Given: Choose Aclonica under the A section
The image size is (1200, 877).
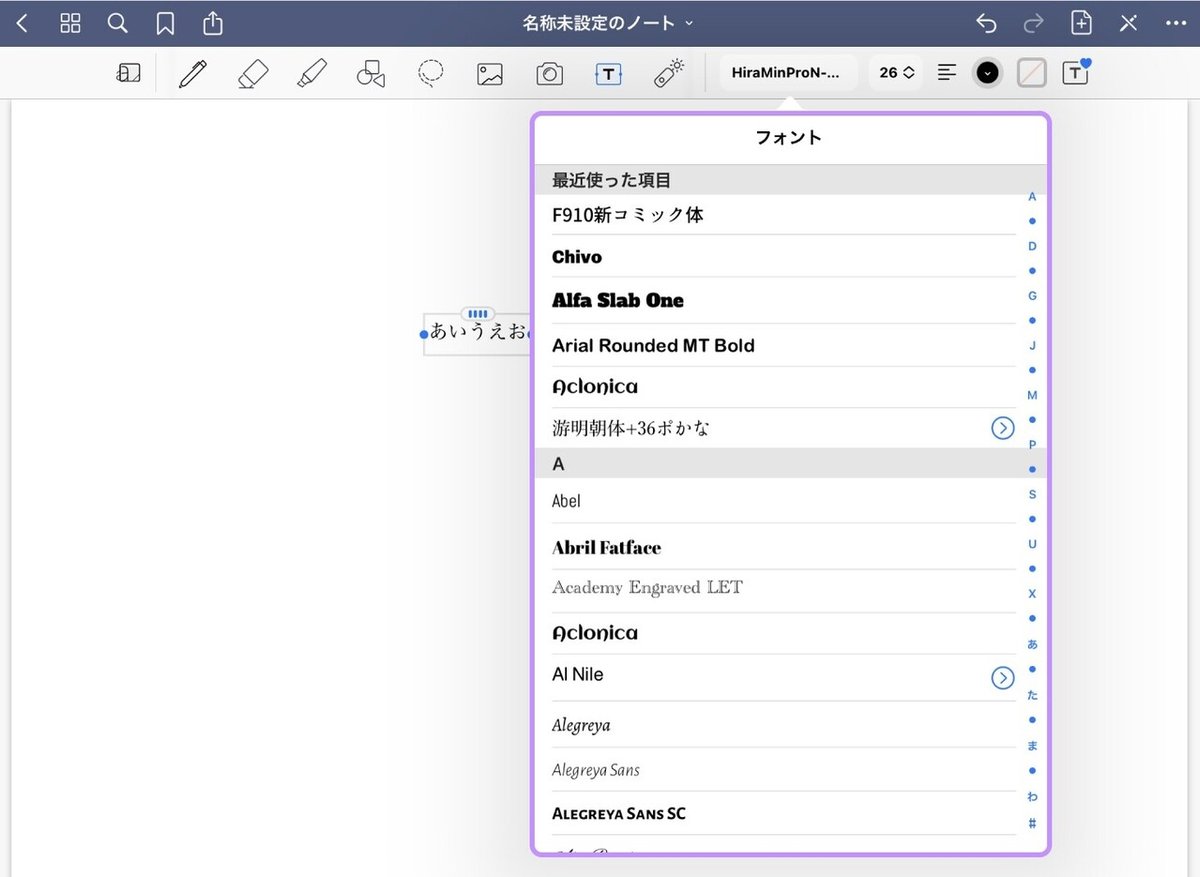Looking at the screenshot, I should pyautogui.click(x=784, y=633).
